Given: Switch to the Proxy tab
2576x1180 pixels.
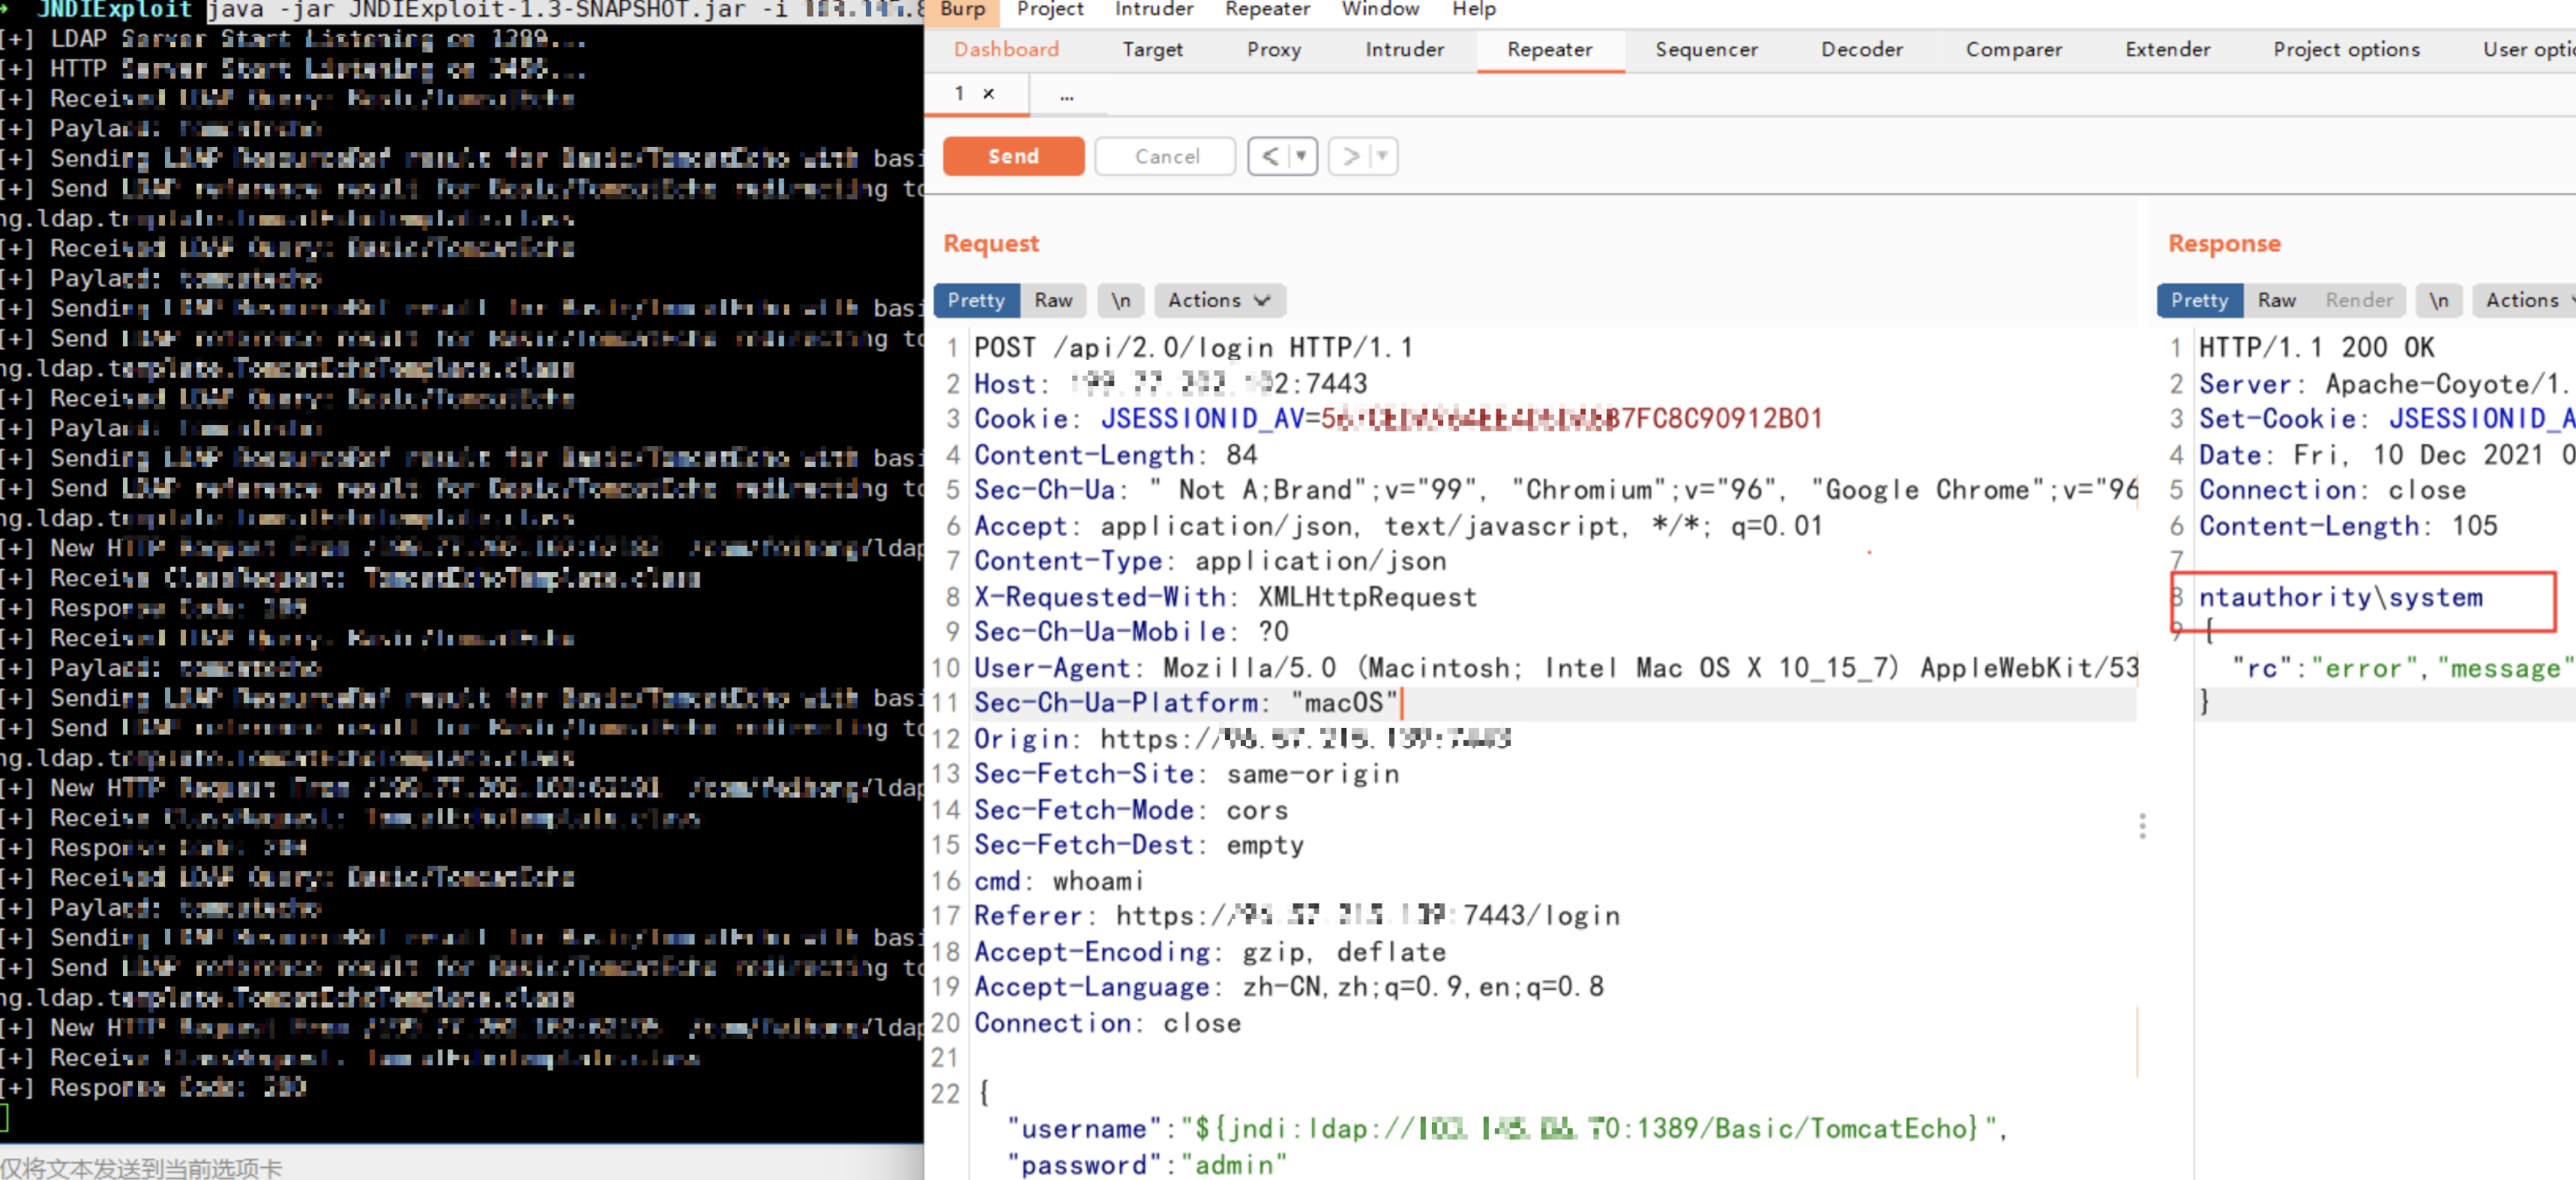Looking at the screenshot, I should pyautogui.click(x=1273, y=49).
